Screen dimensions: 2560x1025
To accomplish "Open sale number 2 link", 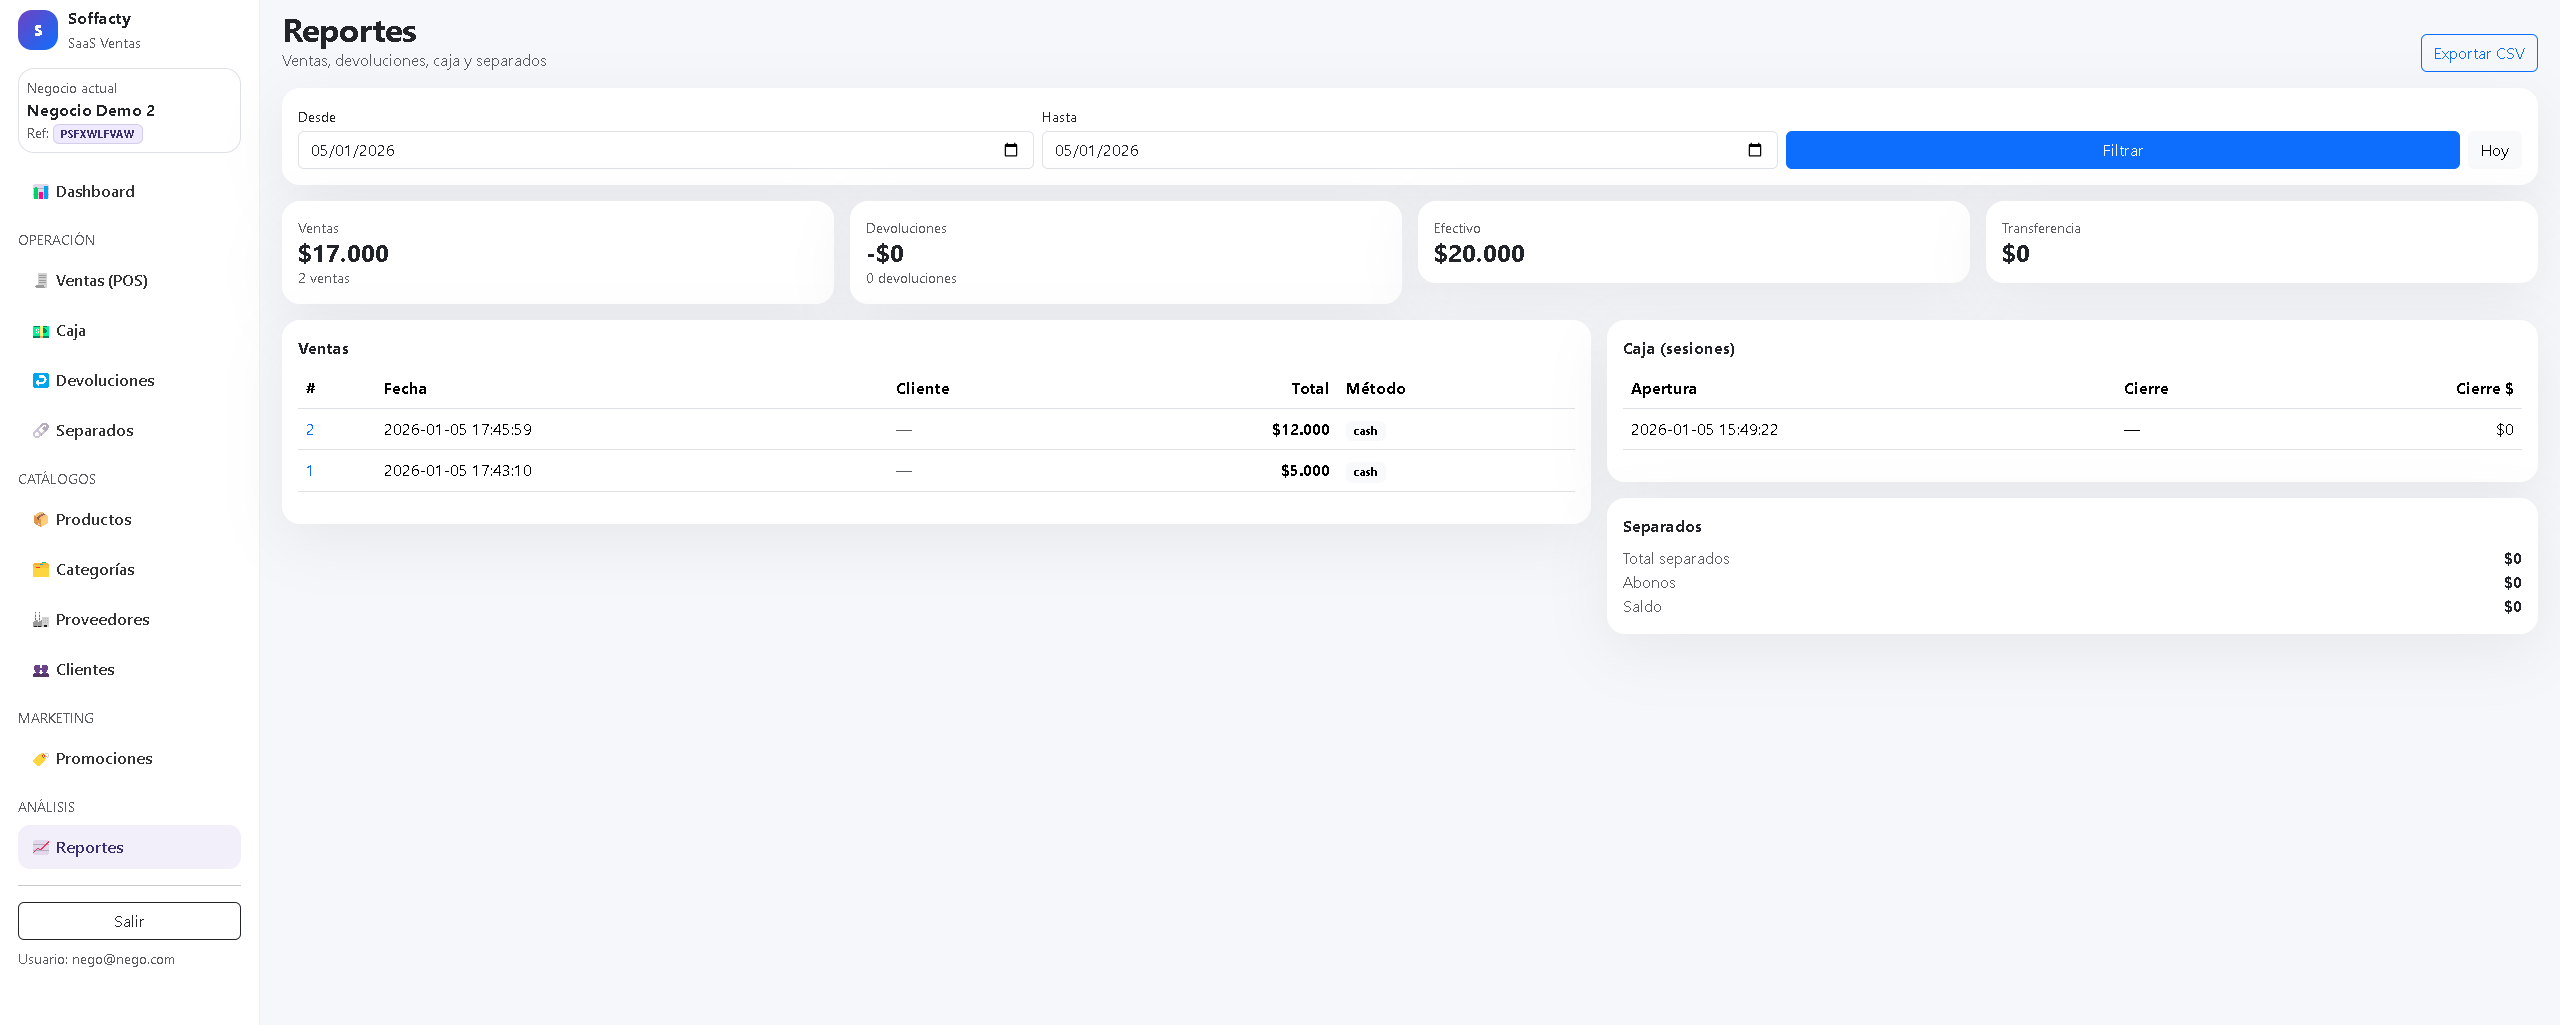I will tap(310, 430).
